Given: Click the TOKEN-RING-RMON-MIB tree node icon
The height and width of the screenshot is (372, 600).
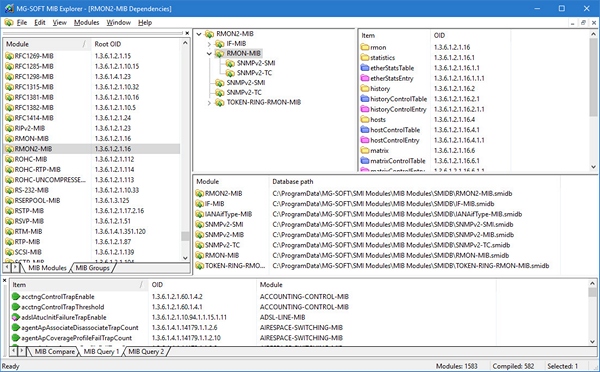Looking at the screenshot, I should 220,103.
